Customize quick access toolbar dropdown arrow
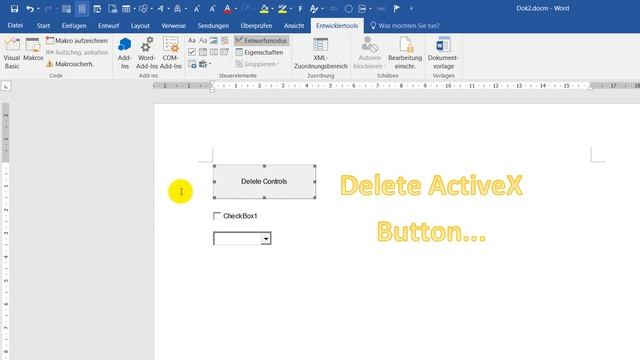Screen dimensions: 640x360 (411, 9)
